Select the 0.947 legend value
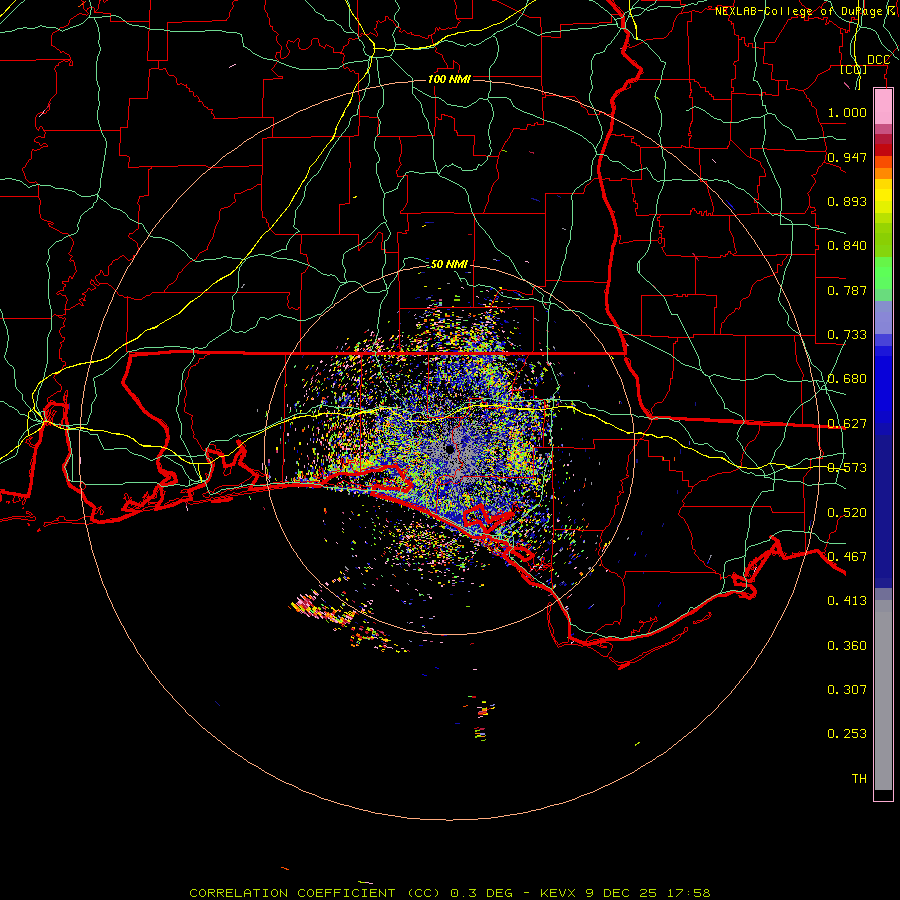 pos(847,157)
